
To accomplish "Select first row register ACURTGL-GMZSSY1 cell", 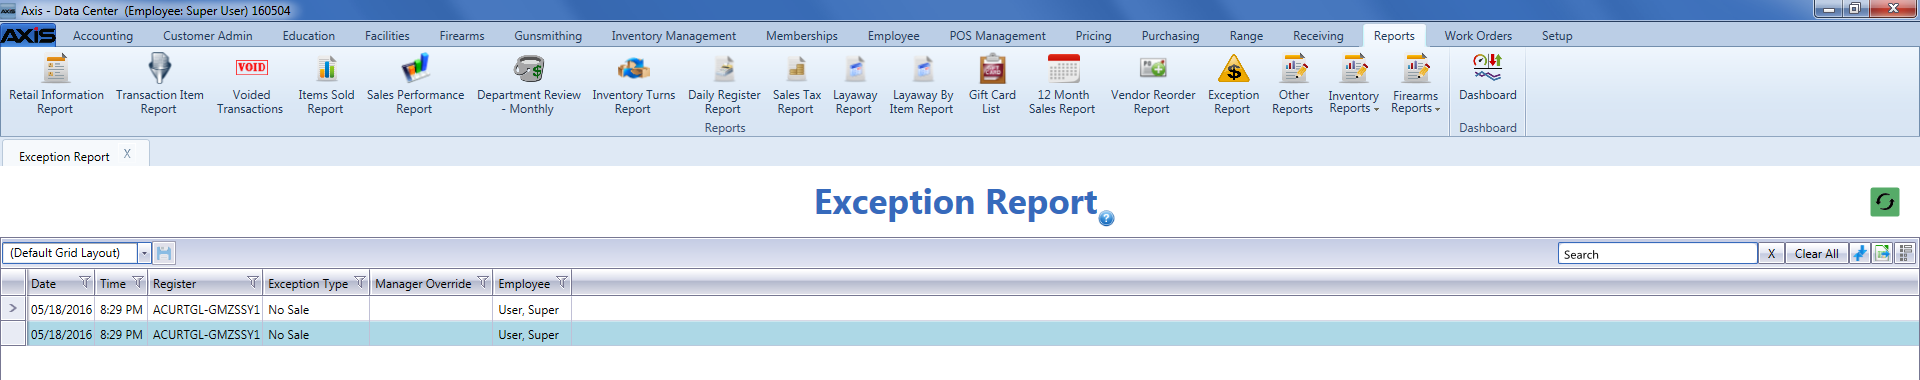I will [206, 309].
